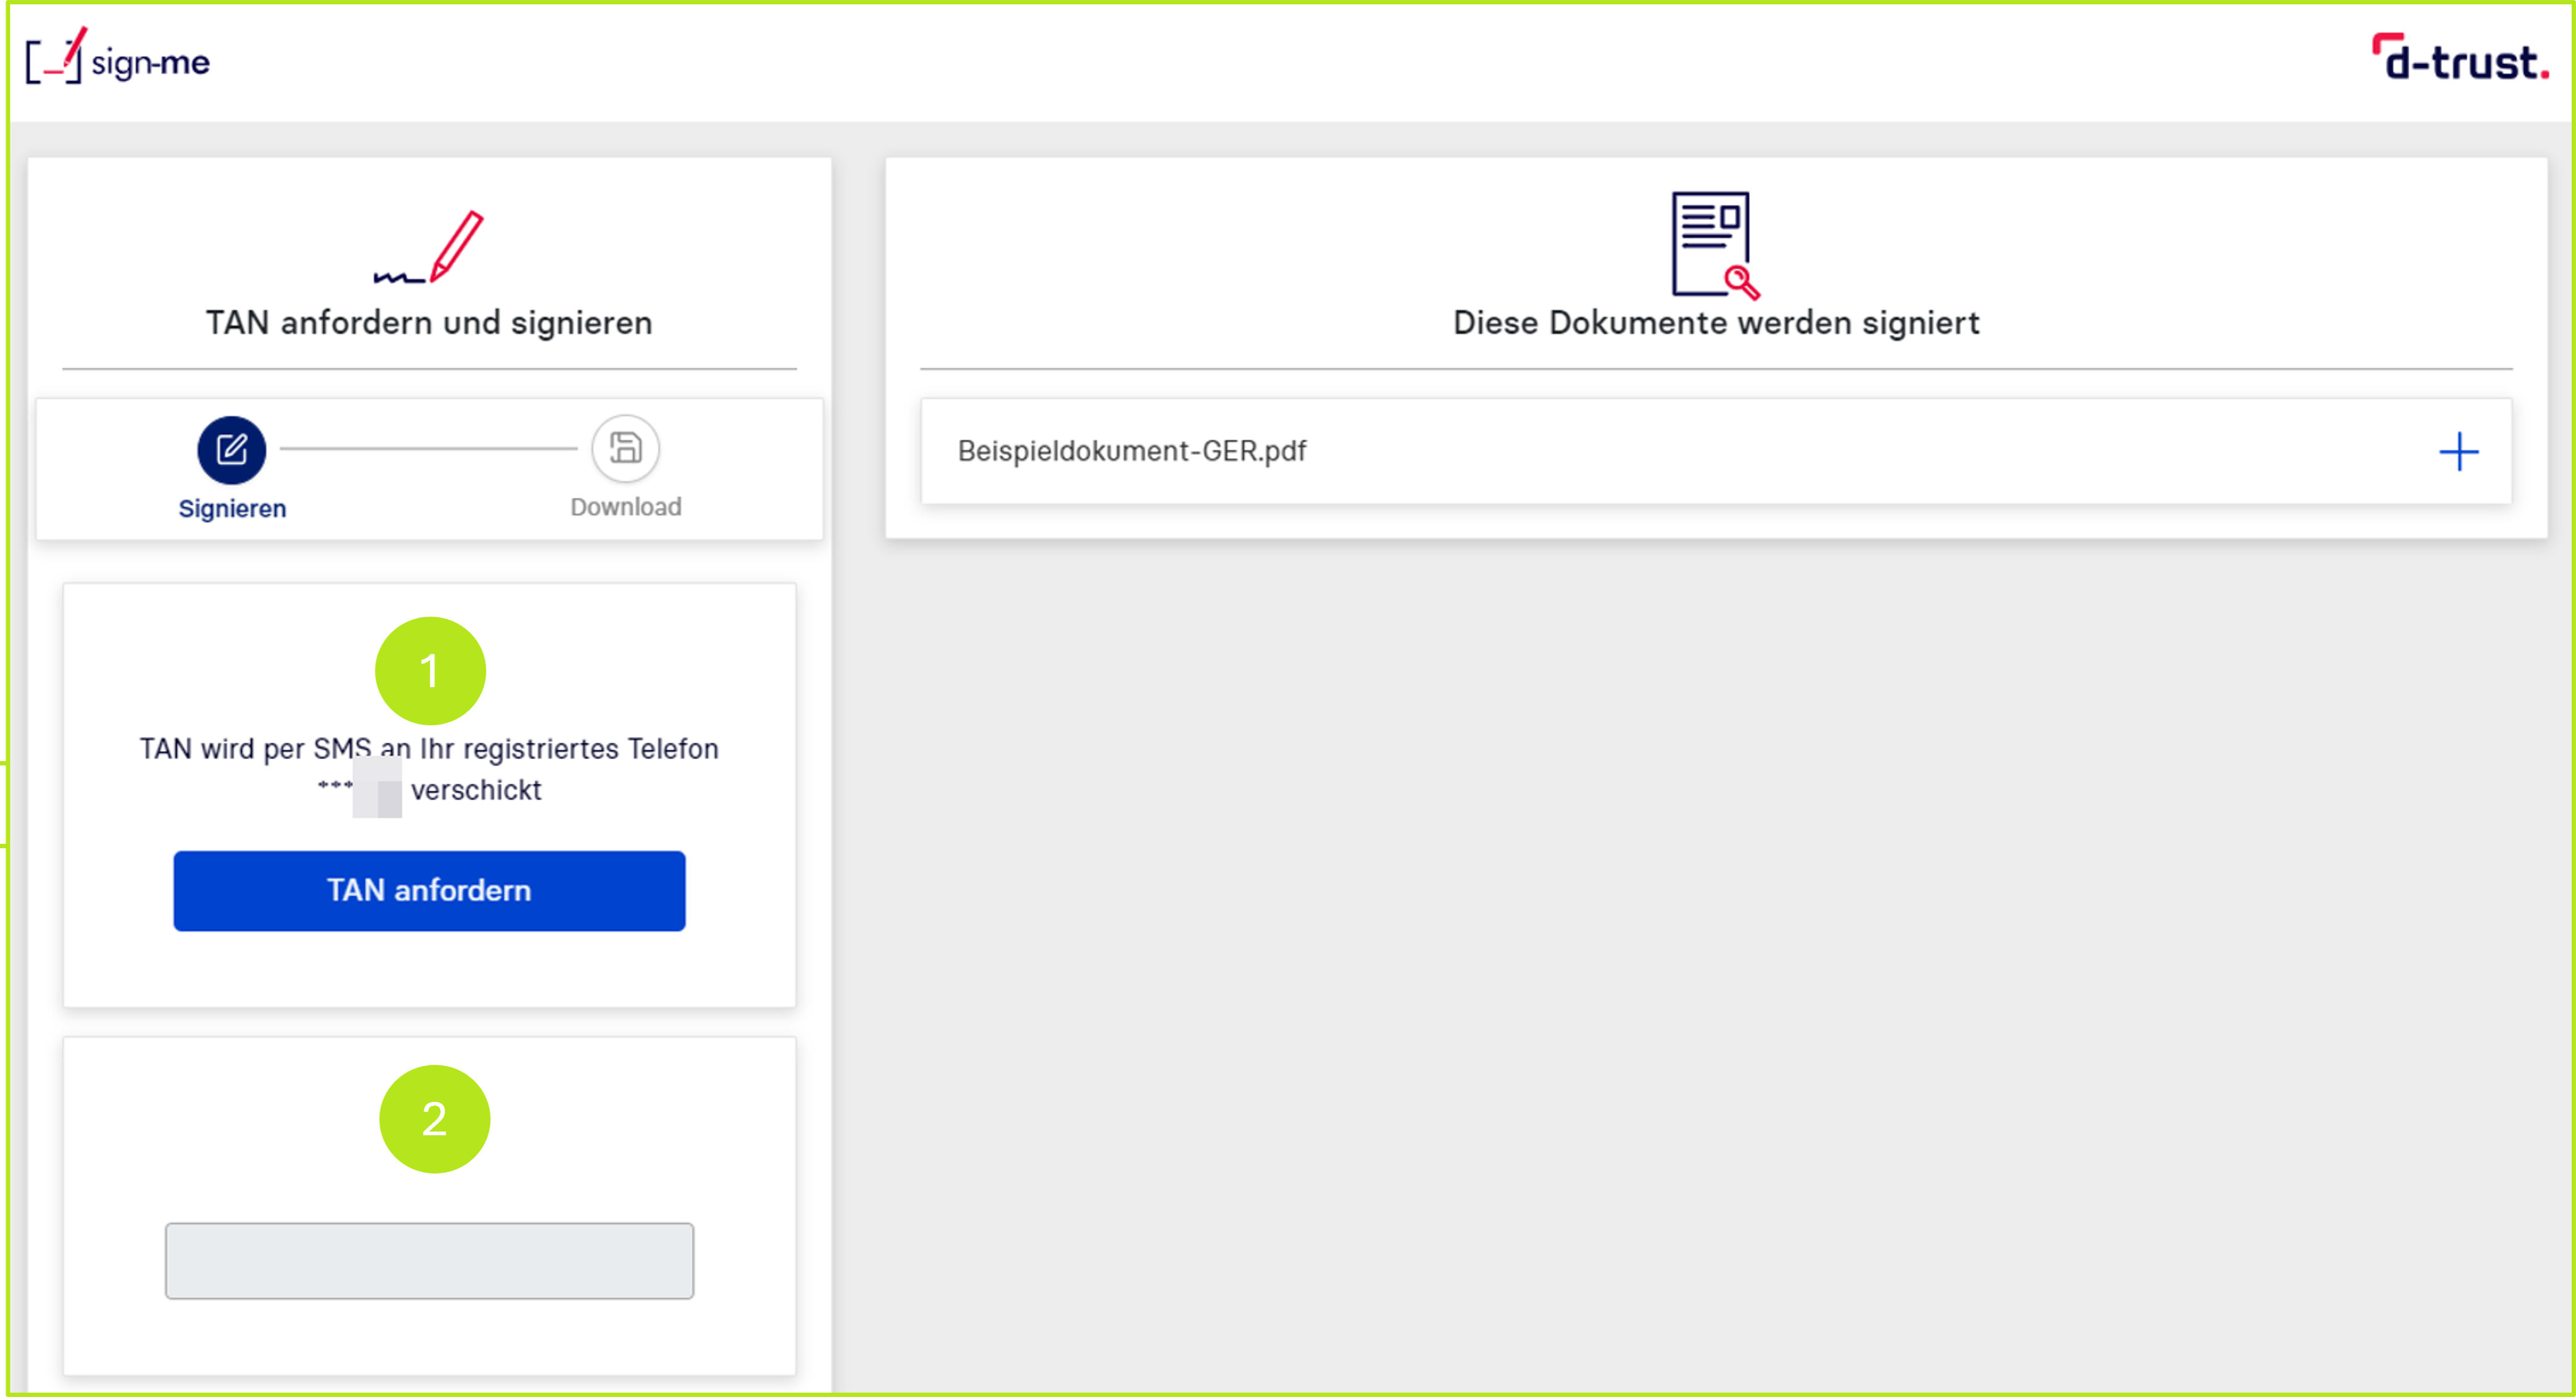
Task: Click the green step 2 badge
Action: point(434,1119)
